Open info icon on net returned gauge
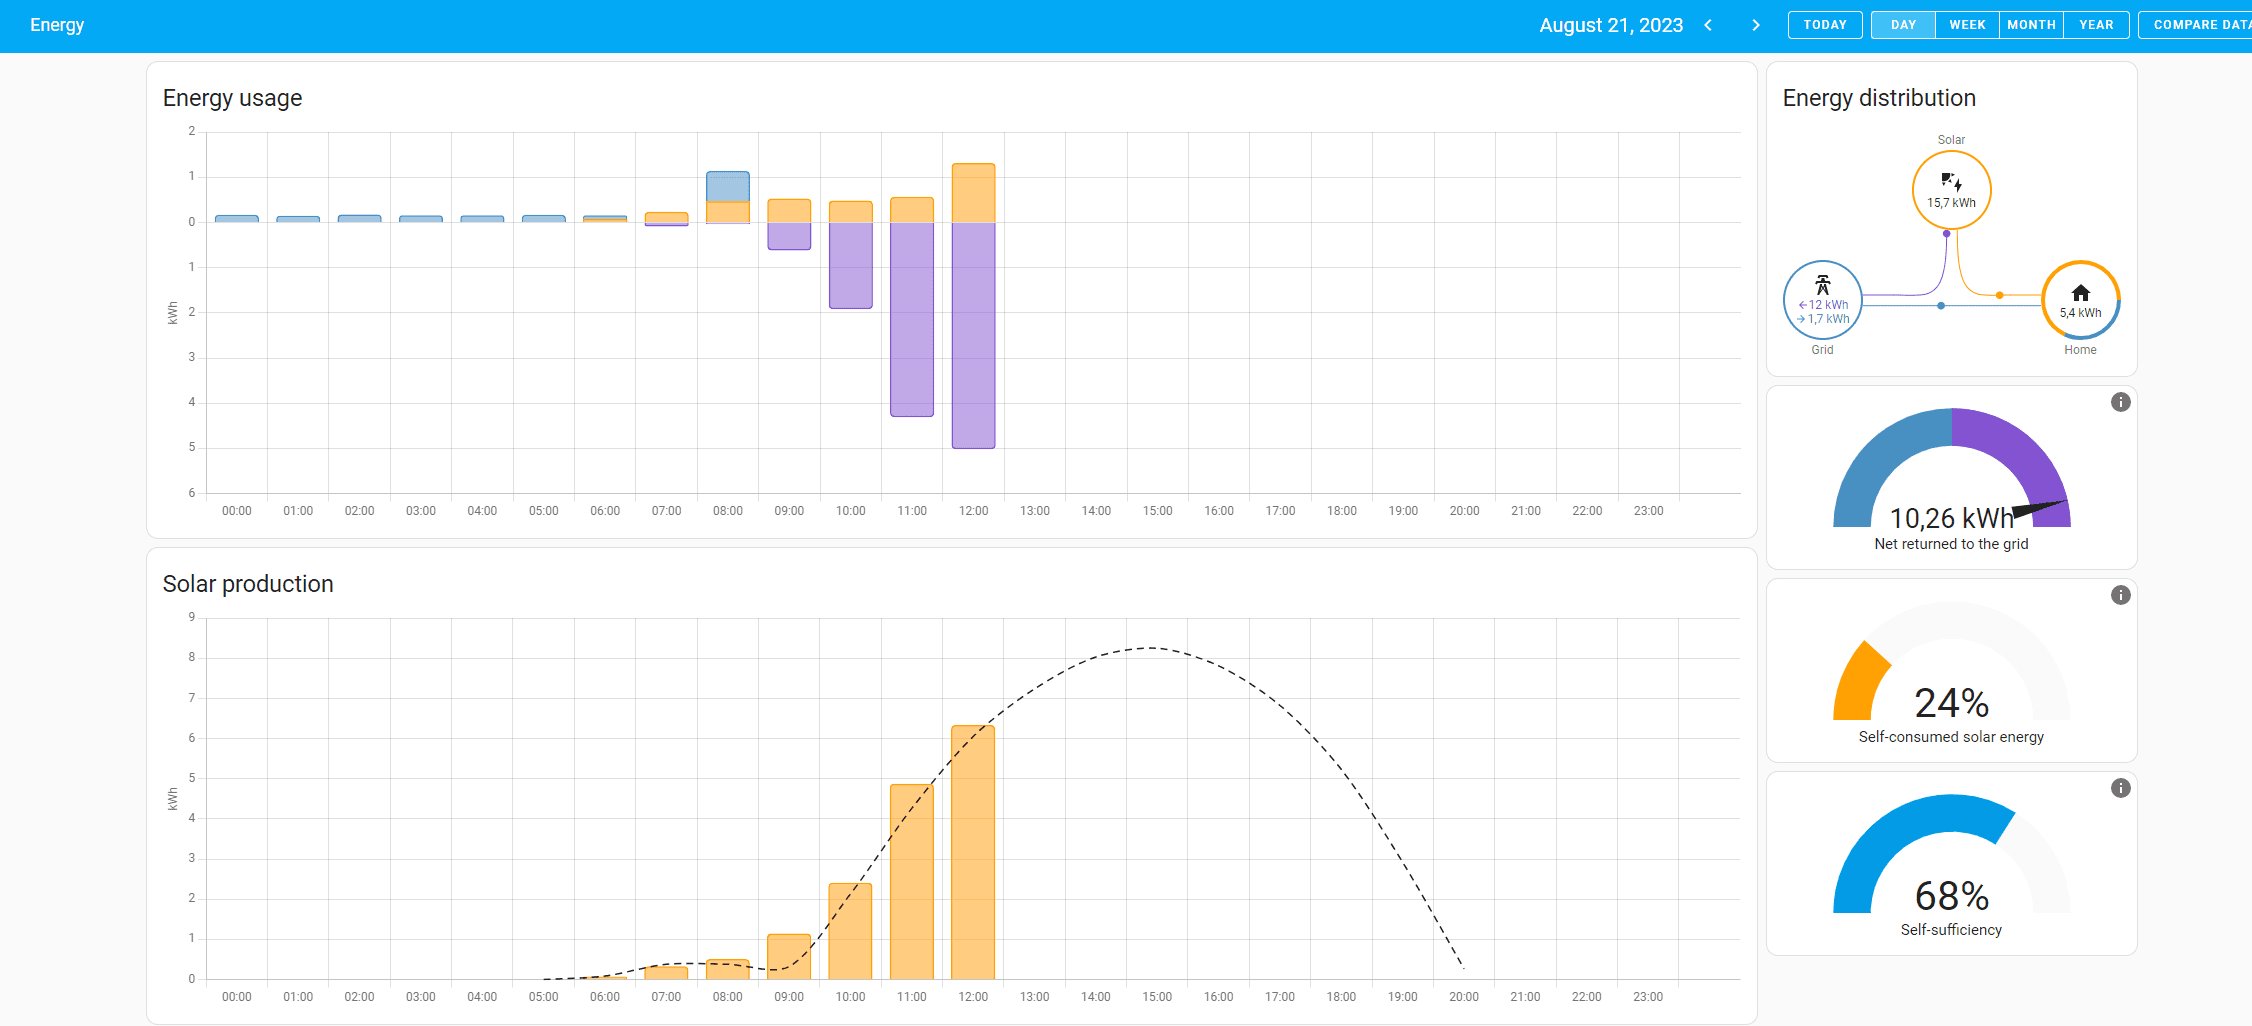The height and width of the screenshot is (1026, 2252). 2120,402
